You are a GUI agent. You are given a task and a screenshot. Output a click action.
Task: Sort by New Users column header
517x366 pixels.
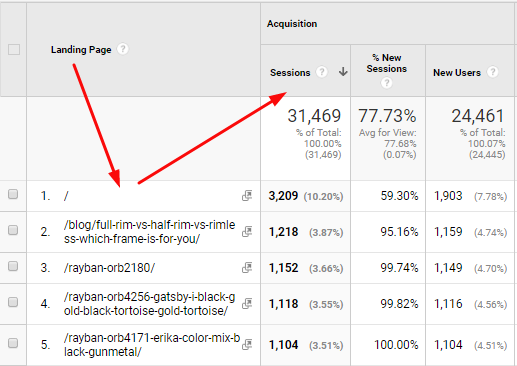(457, 73)
